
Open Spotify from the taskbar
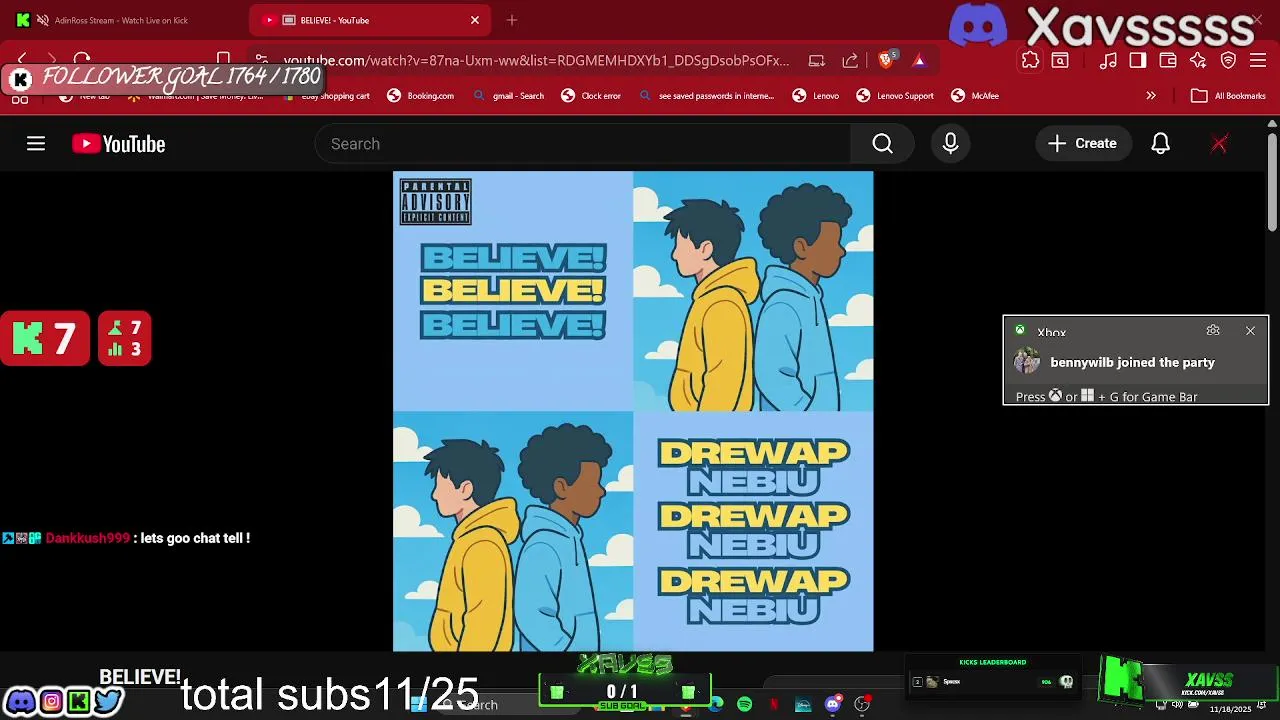(x=745, y=705)
